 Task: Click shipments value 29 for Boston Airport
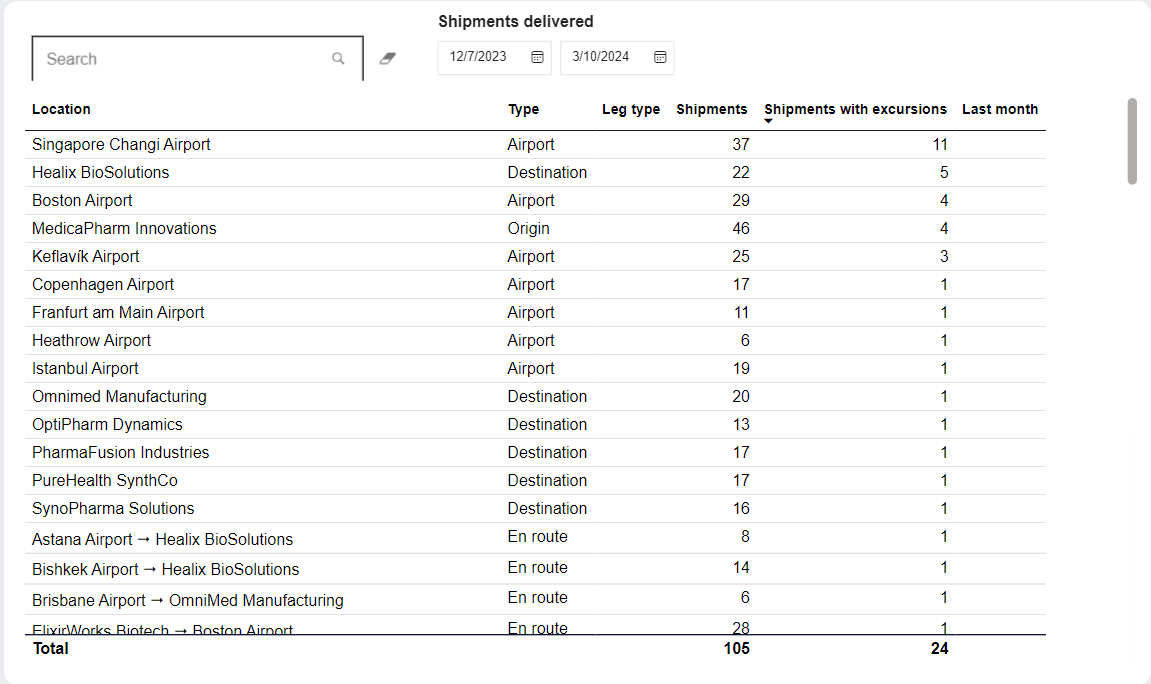pyautogui.click(x=740, y=200)
